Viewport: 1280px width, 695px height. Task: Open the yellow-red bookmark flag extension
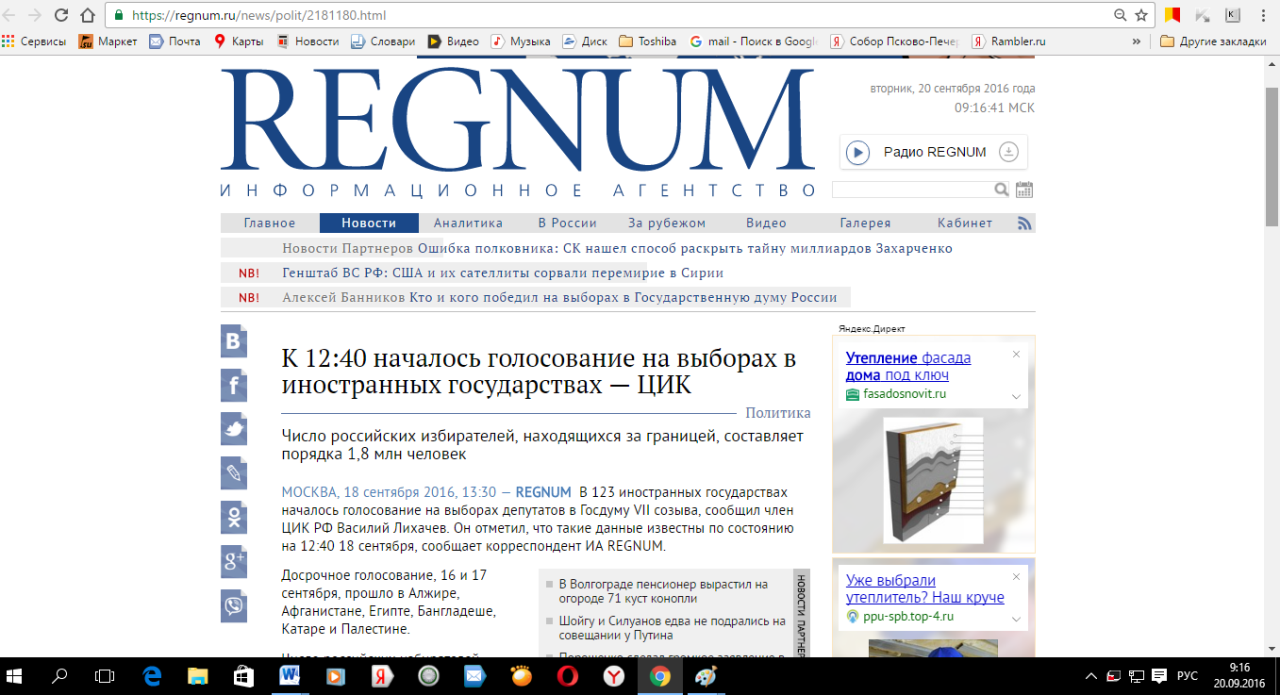[1173, 15]
